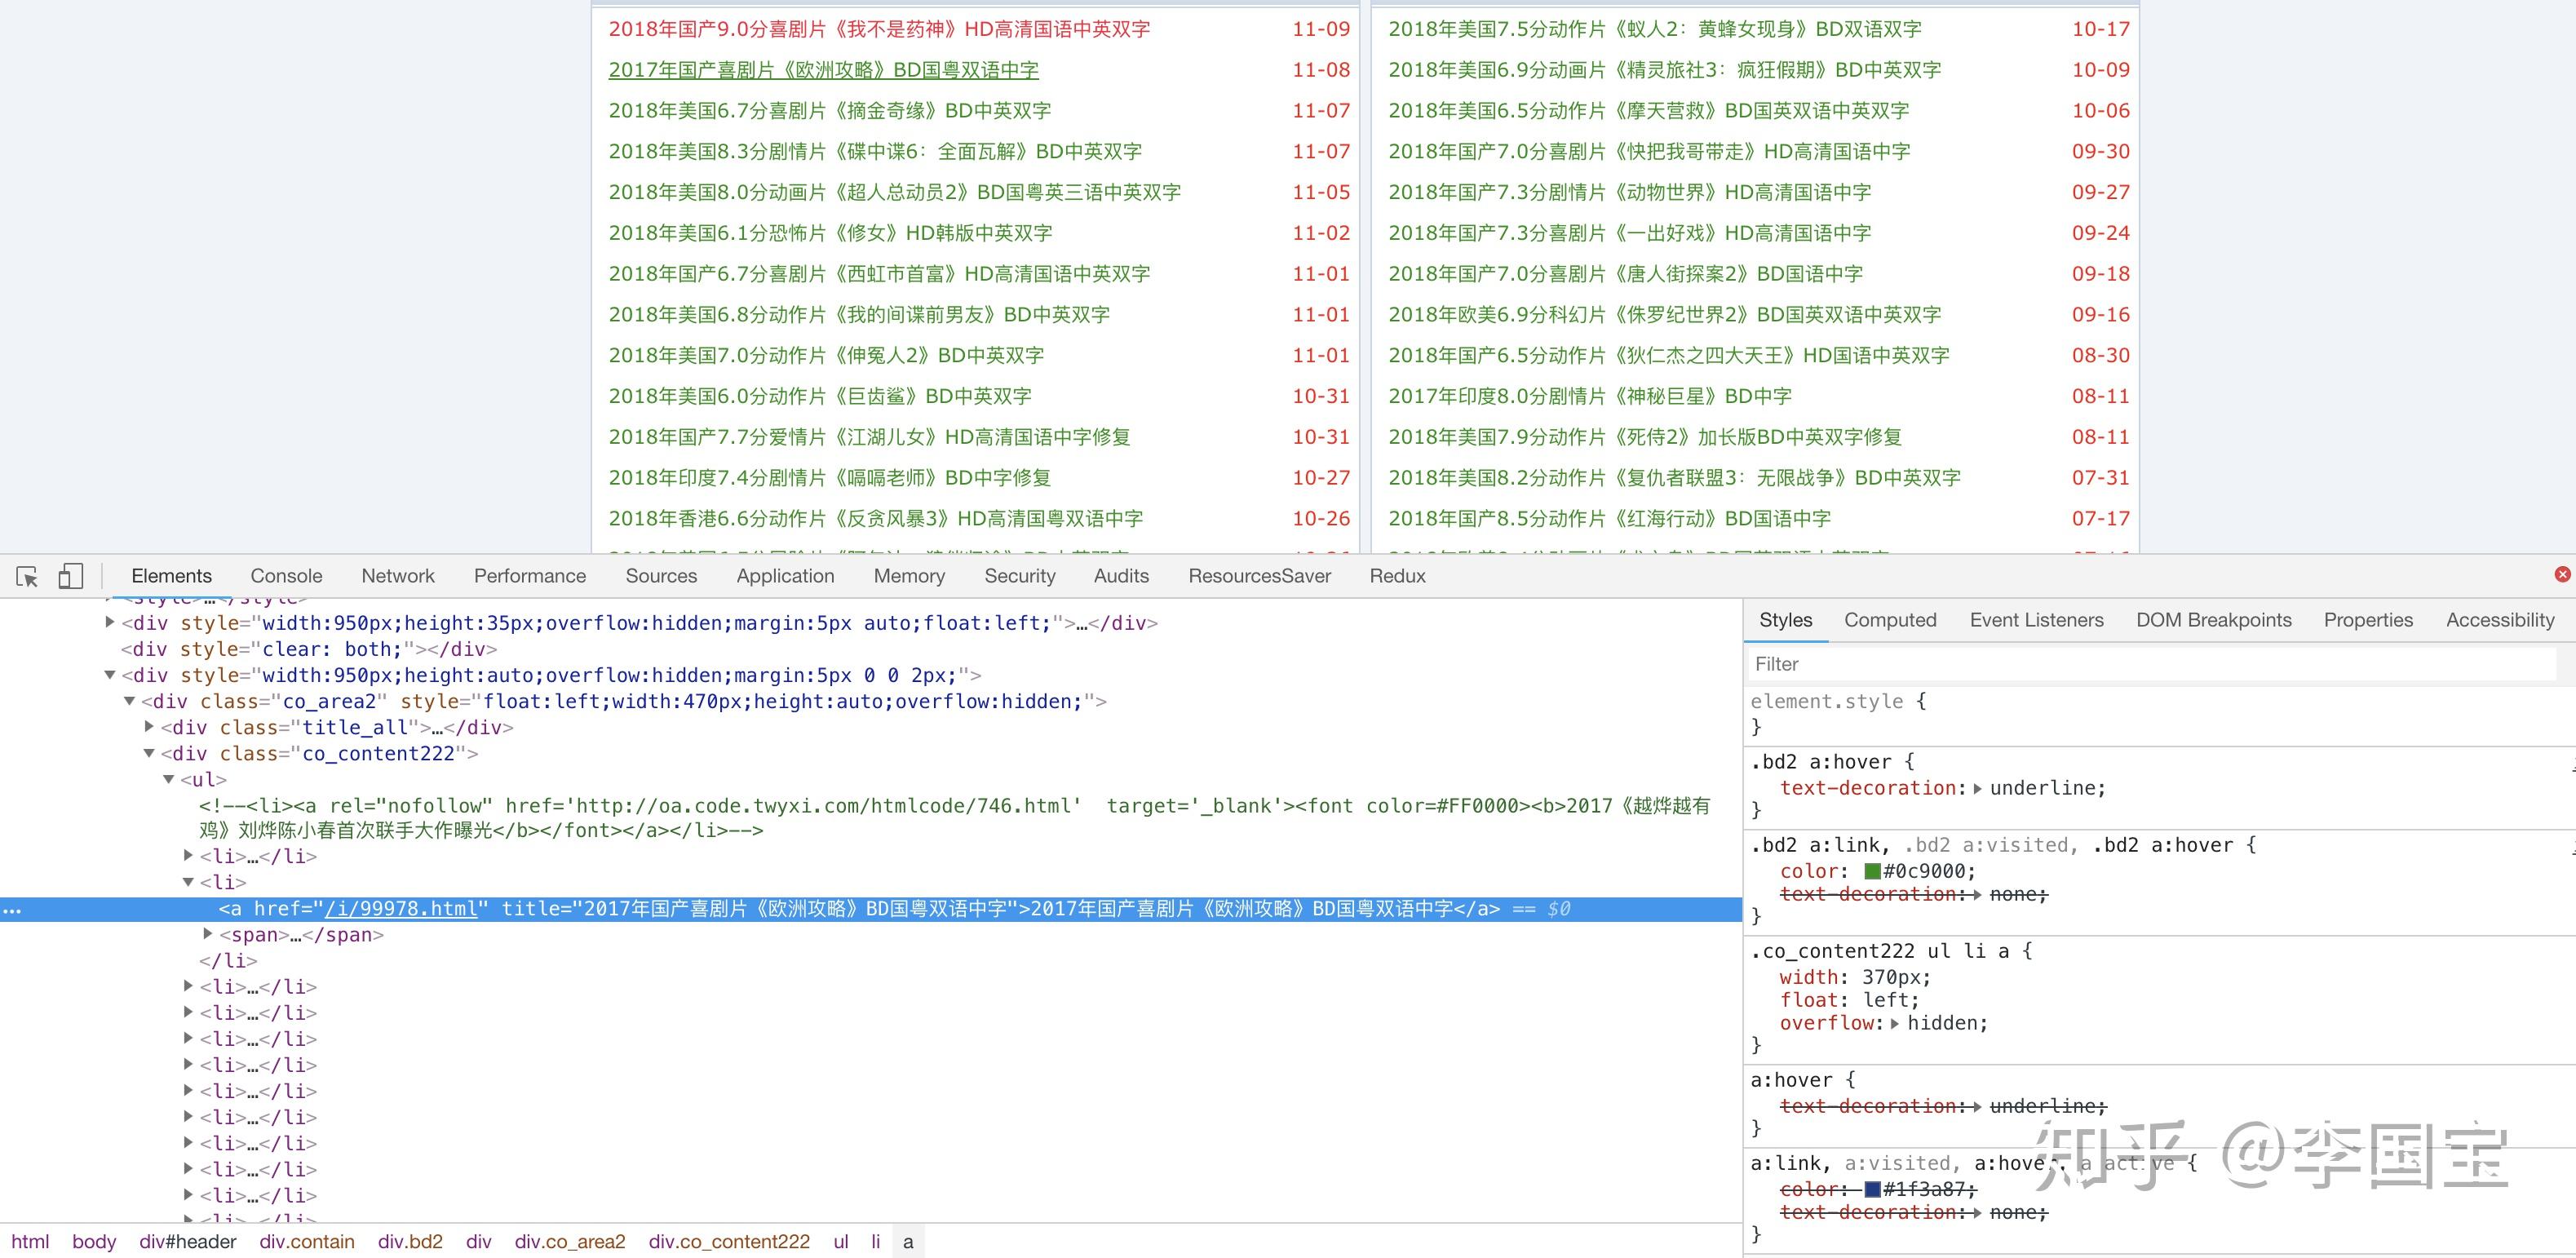Screen dimensions: 2576x1258
Task: Open the 摘金奇缘 movie link
Action: point(829,111)
